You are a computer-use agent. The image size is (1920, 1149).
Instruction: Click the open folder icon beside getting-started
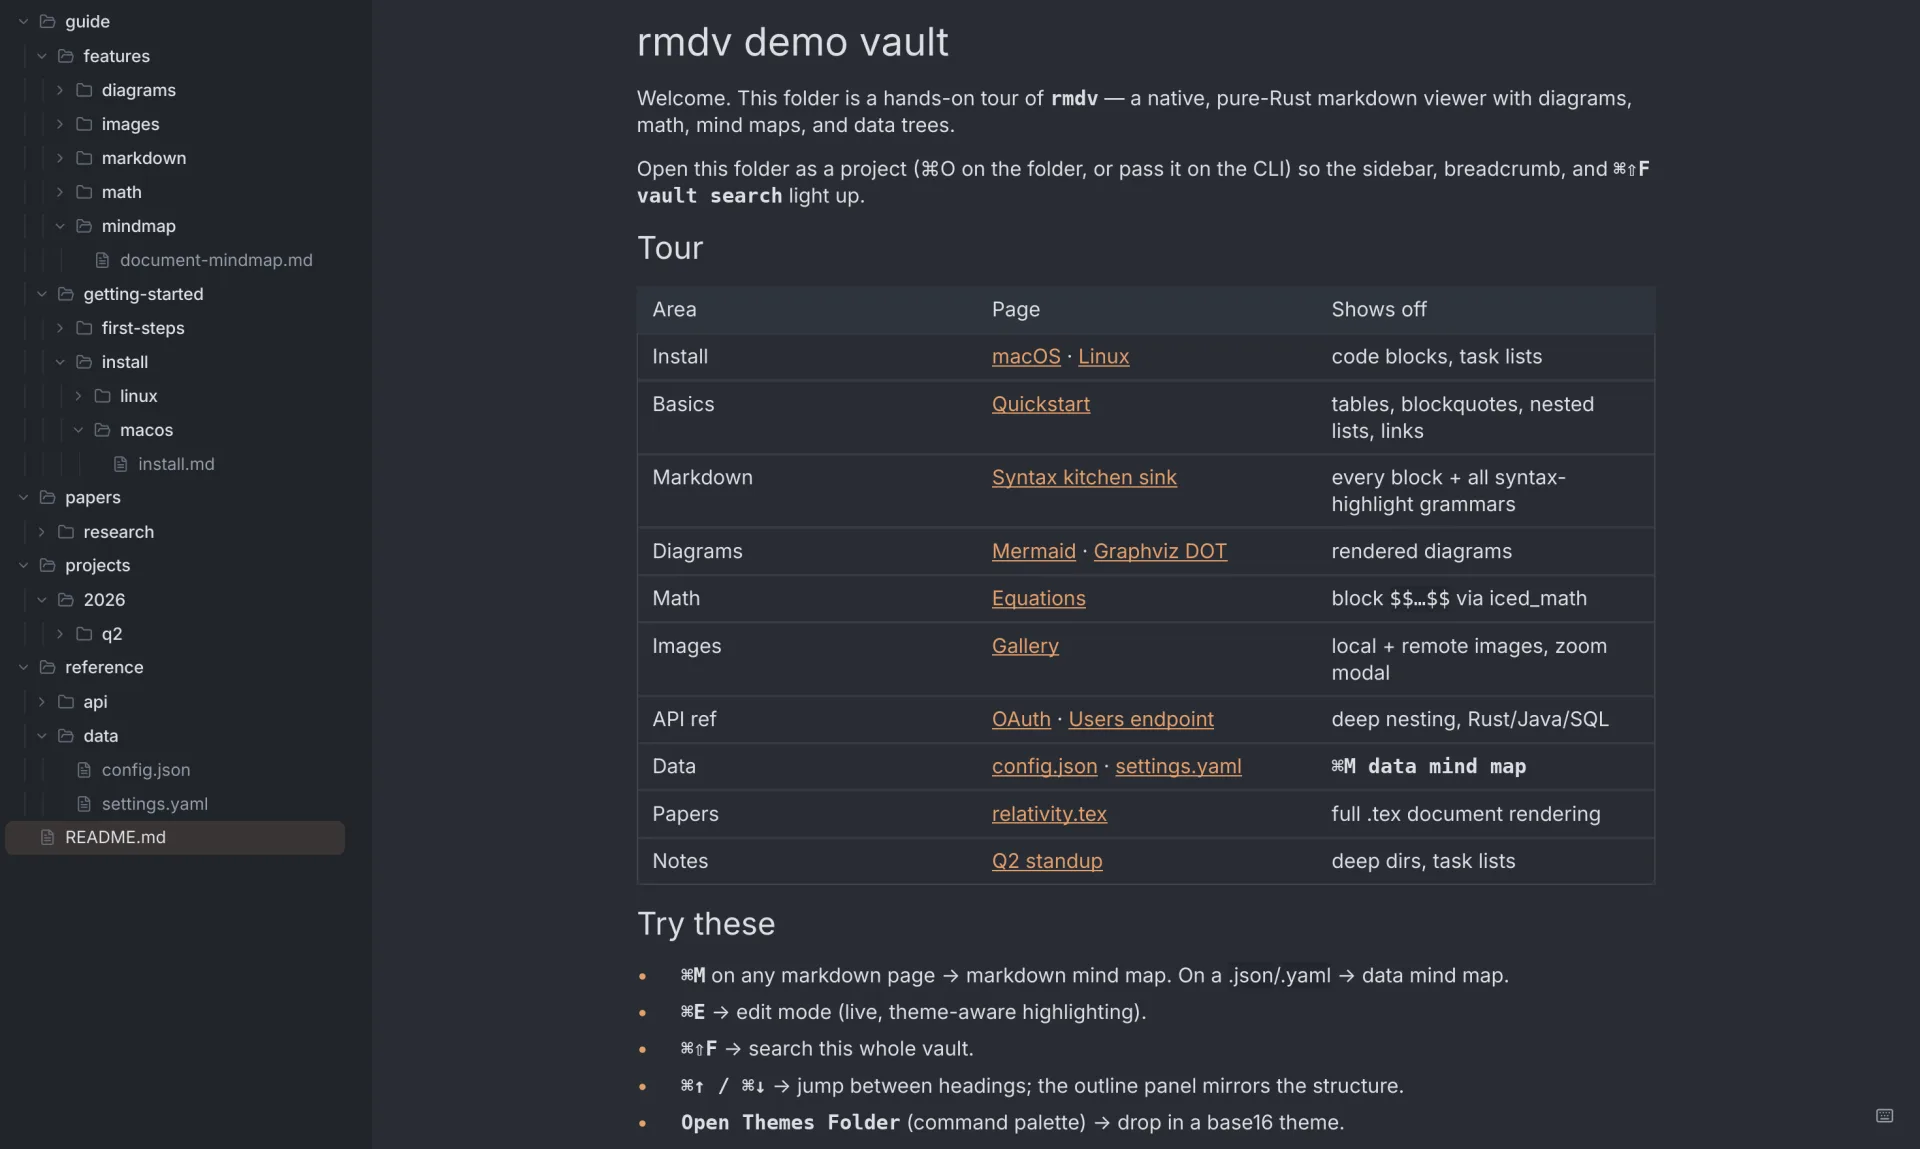[66, 294]
